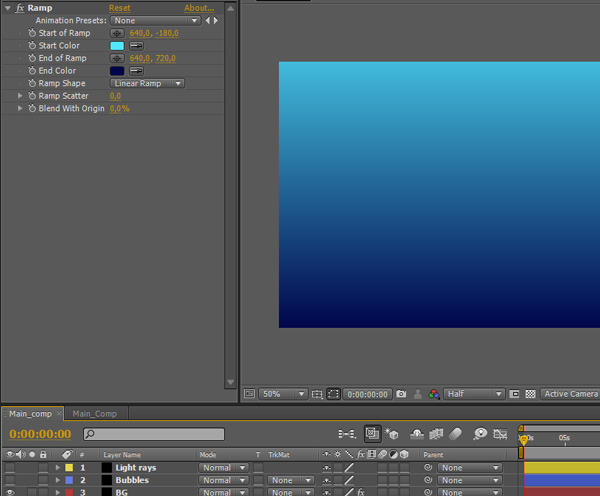Enable Frame Blending for composition
This screenshot has width=600, height=496.
click(x=436, y=434)
